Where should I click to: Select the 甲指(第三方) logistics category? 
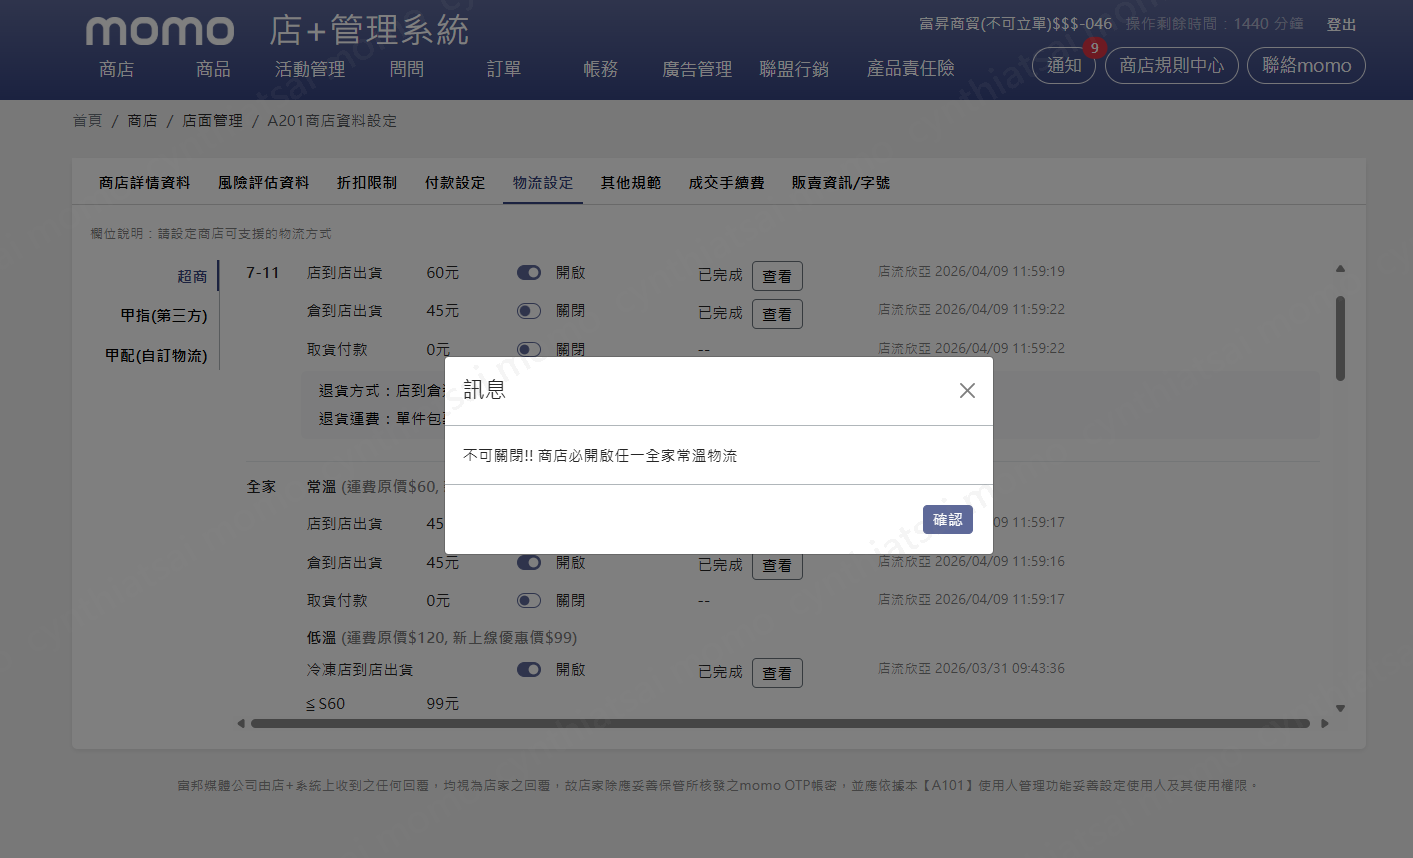(x=164, y=316)
